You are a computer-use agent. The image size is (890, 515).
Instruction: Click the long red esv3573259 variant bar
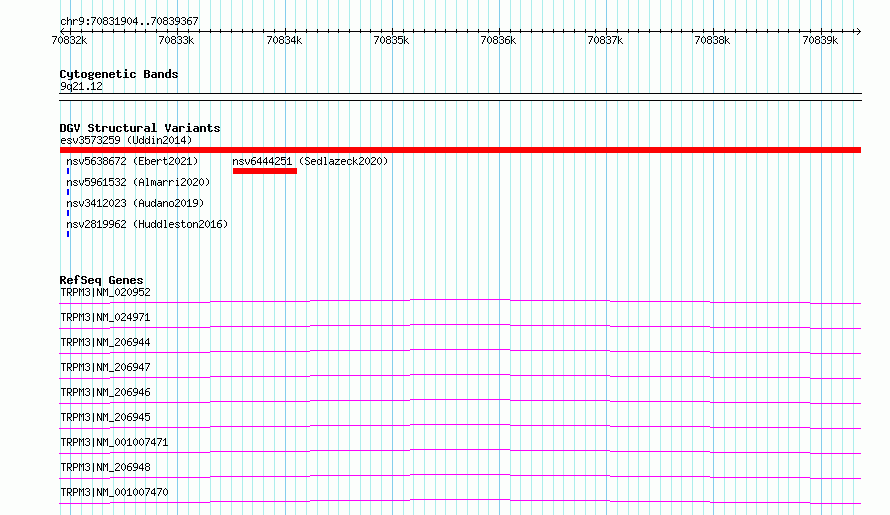click(460, 150)
